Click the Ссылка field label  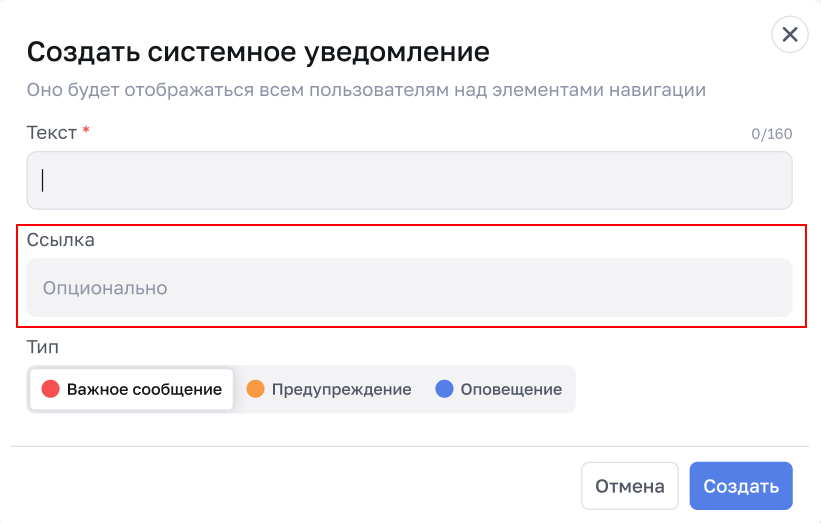62,240
